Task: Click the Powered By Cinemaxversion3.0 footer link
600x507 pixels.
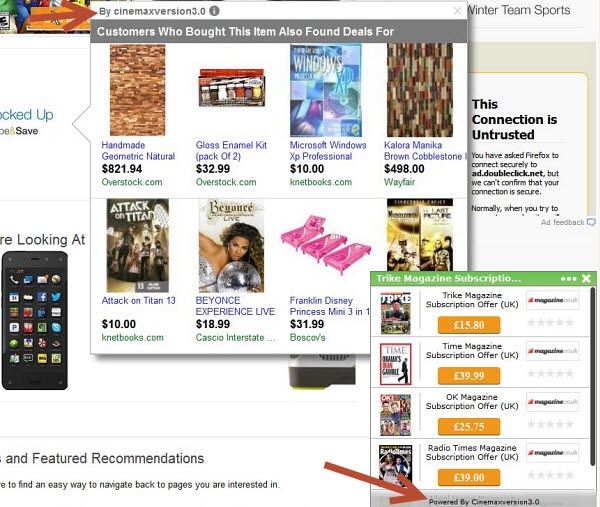Action: [x=484, y=502]
